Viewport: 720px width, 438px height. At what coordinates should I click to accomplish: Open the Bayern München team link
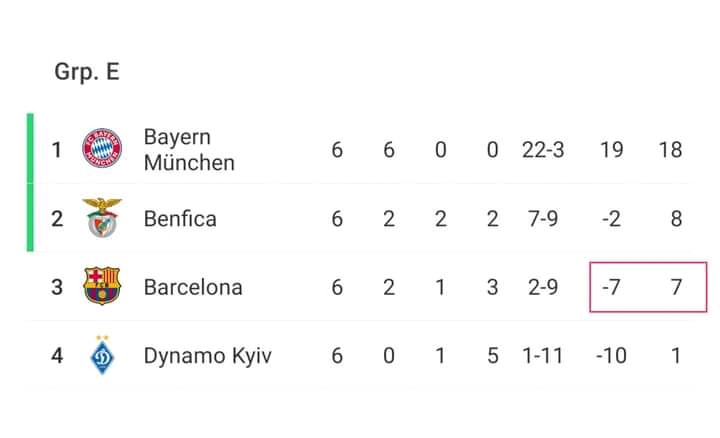189,150
